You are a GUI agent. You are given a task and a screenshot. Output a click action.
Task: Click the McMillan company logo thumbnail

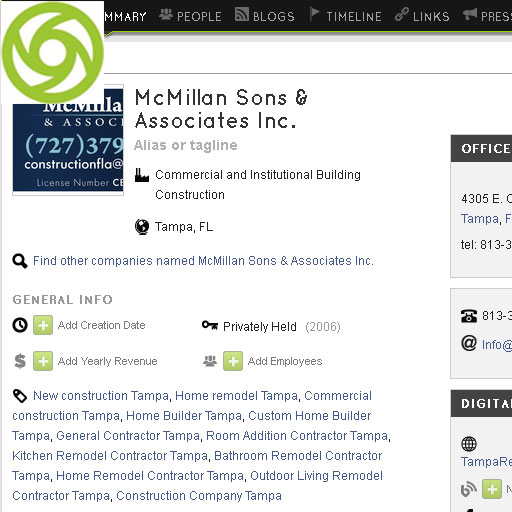pos(68,140)
